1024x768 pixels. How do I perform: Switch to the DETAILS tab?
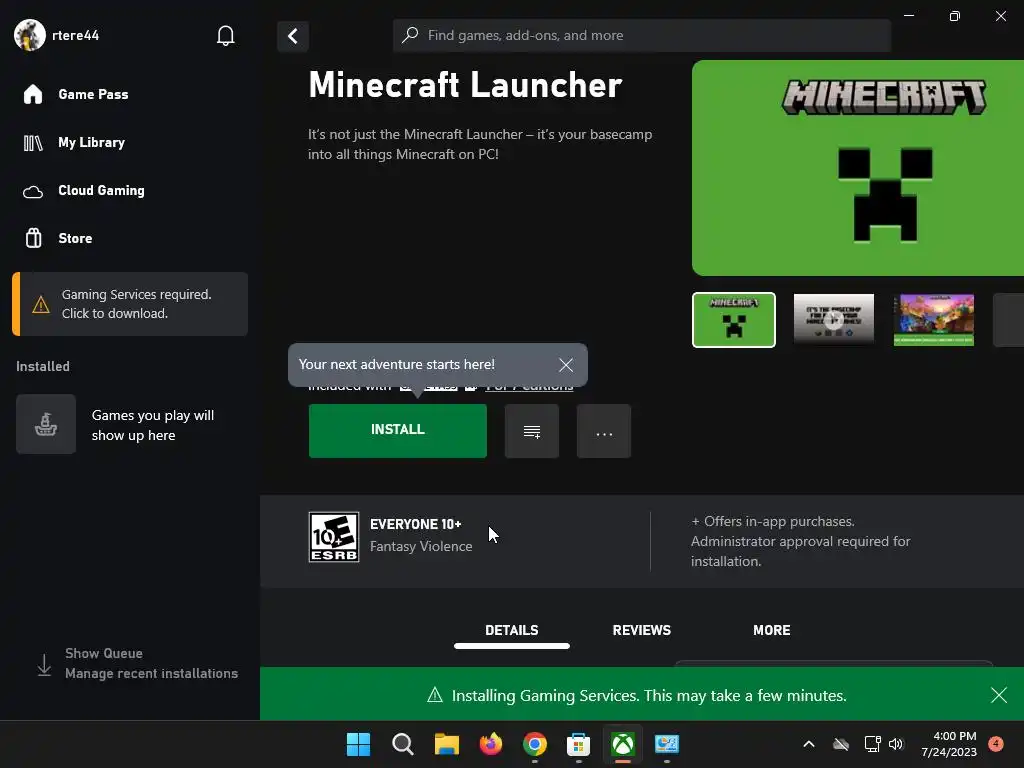(511, 631)
